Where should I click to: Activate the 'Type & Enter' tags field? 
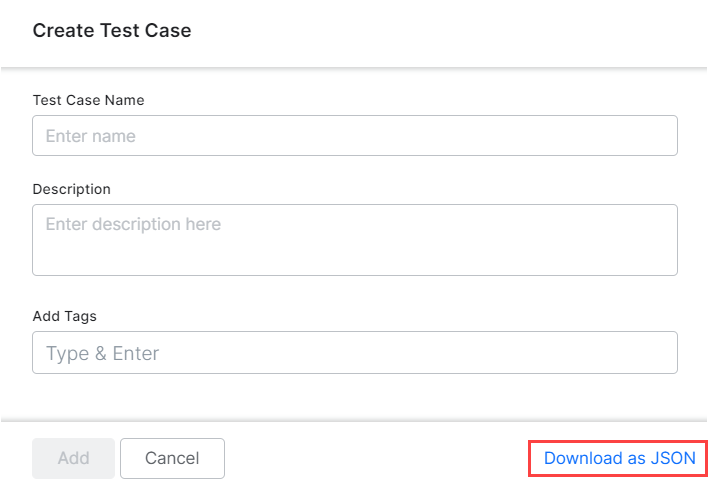(x=354, y=353)
